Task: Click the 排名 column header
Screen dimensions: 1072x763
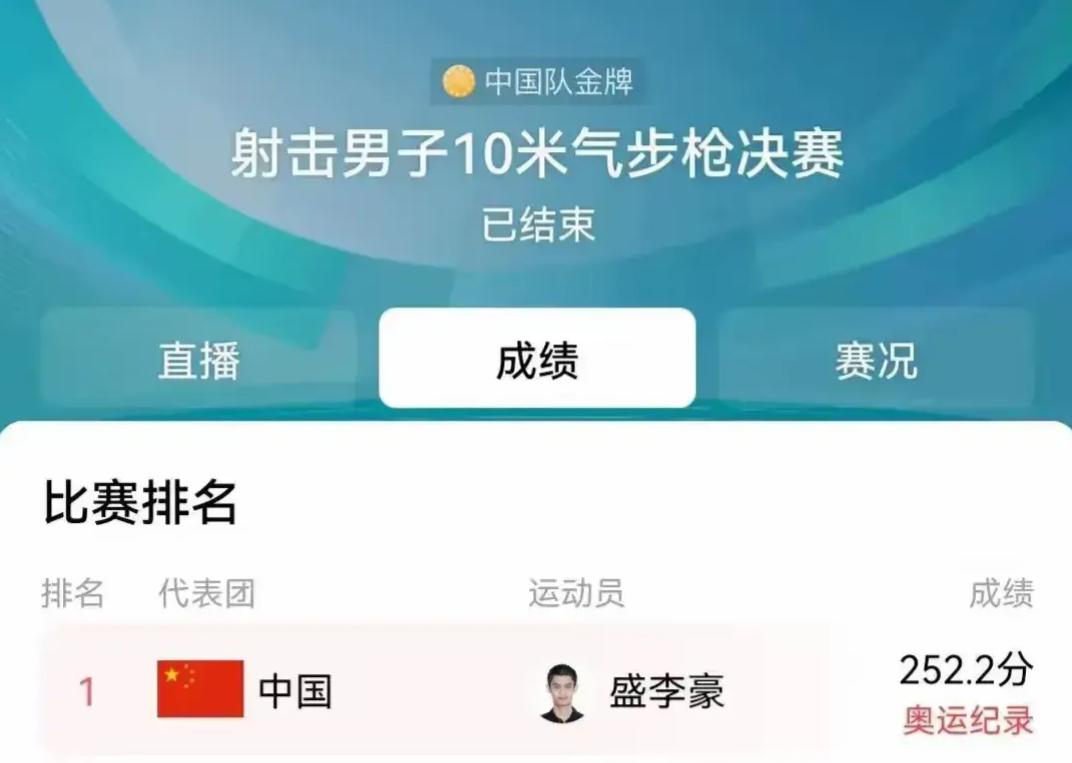Action: (x=73, y=593)
